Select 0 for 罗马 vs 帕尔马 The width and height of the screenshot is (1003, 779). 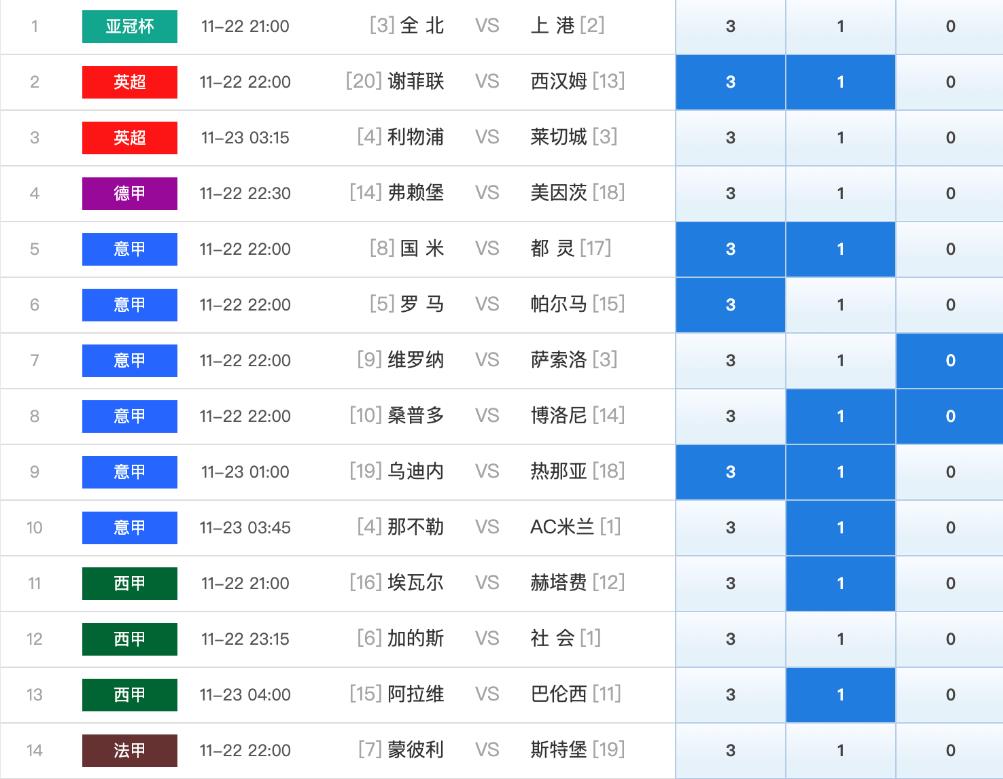tap(950, 304)
